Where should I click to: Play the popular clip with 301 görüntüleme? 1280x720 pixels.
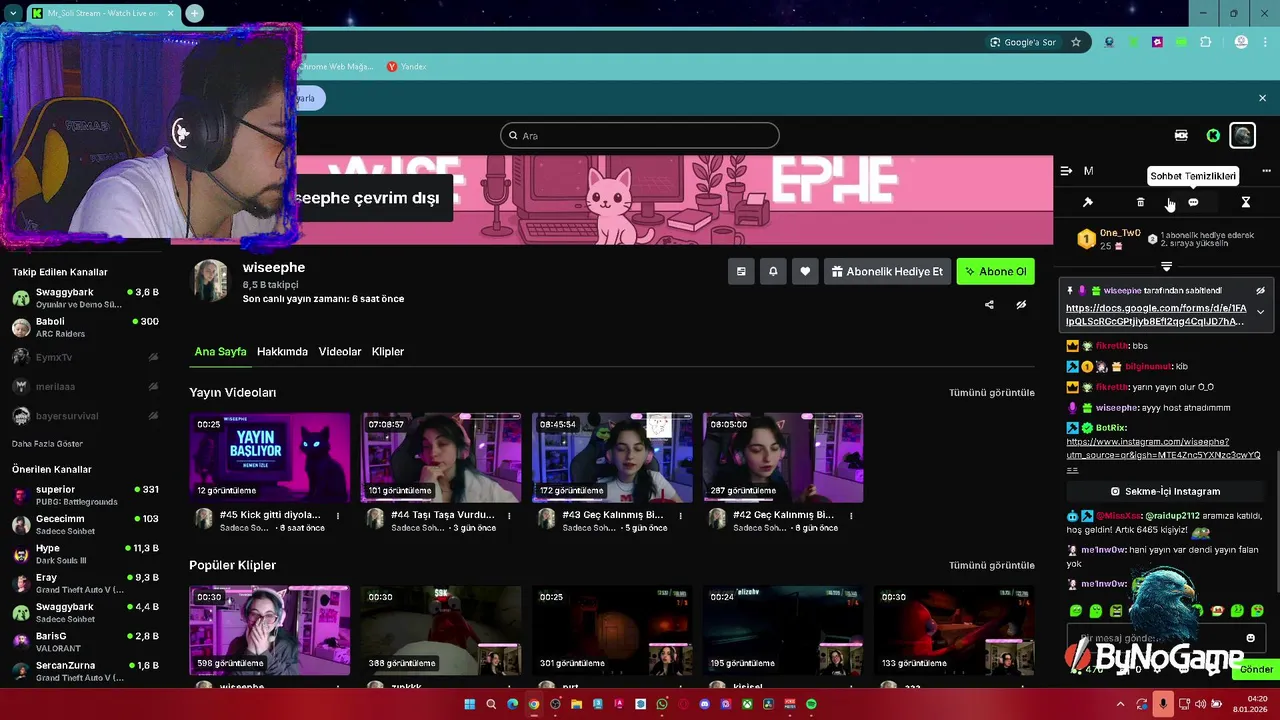(x=612, y=631)
